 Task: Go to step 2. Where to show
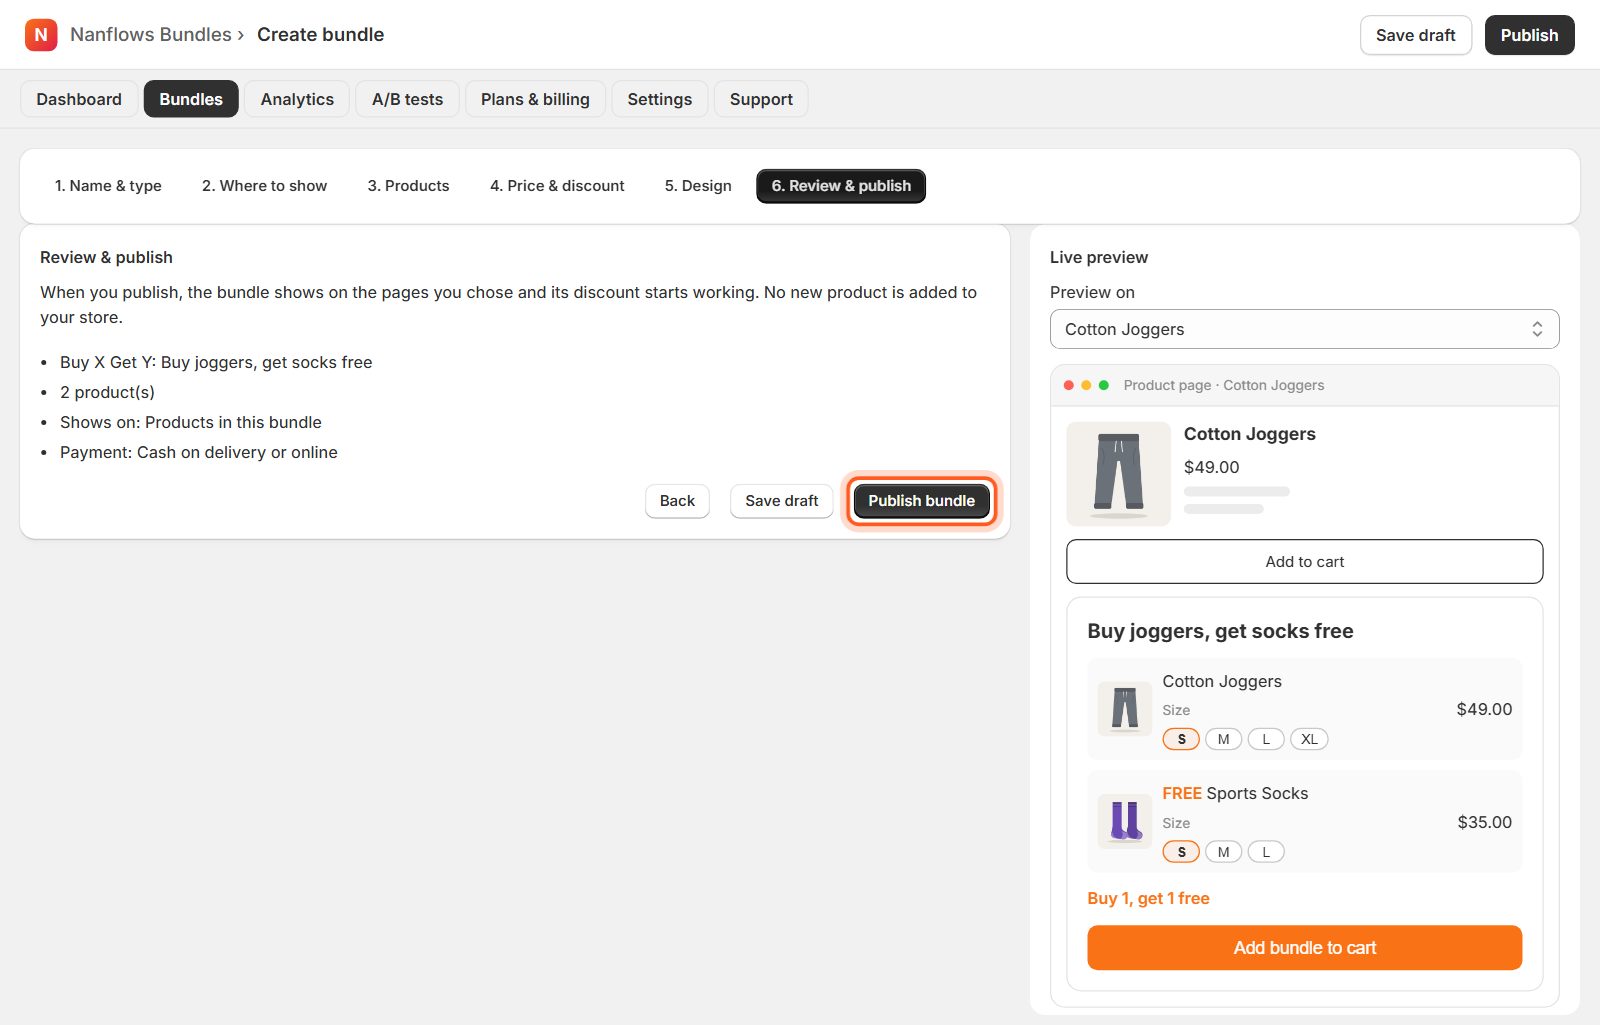pyautogui.click(x=264, y=186)
